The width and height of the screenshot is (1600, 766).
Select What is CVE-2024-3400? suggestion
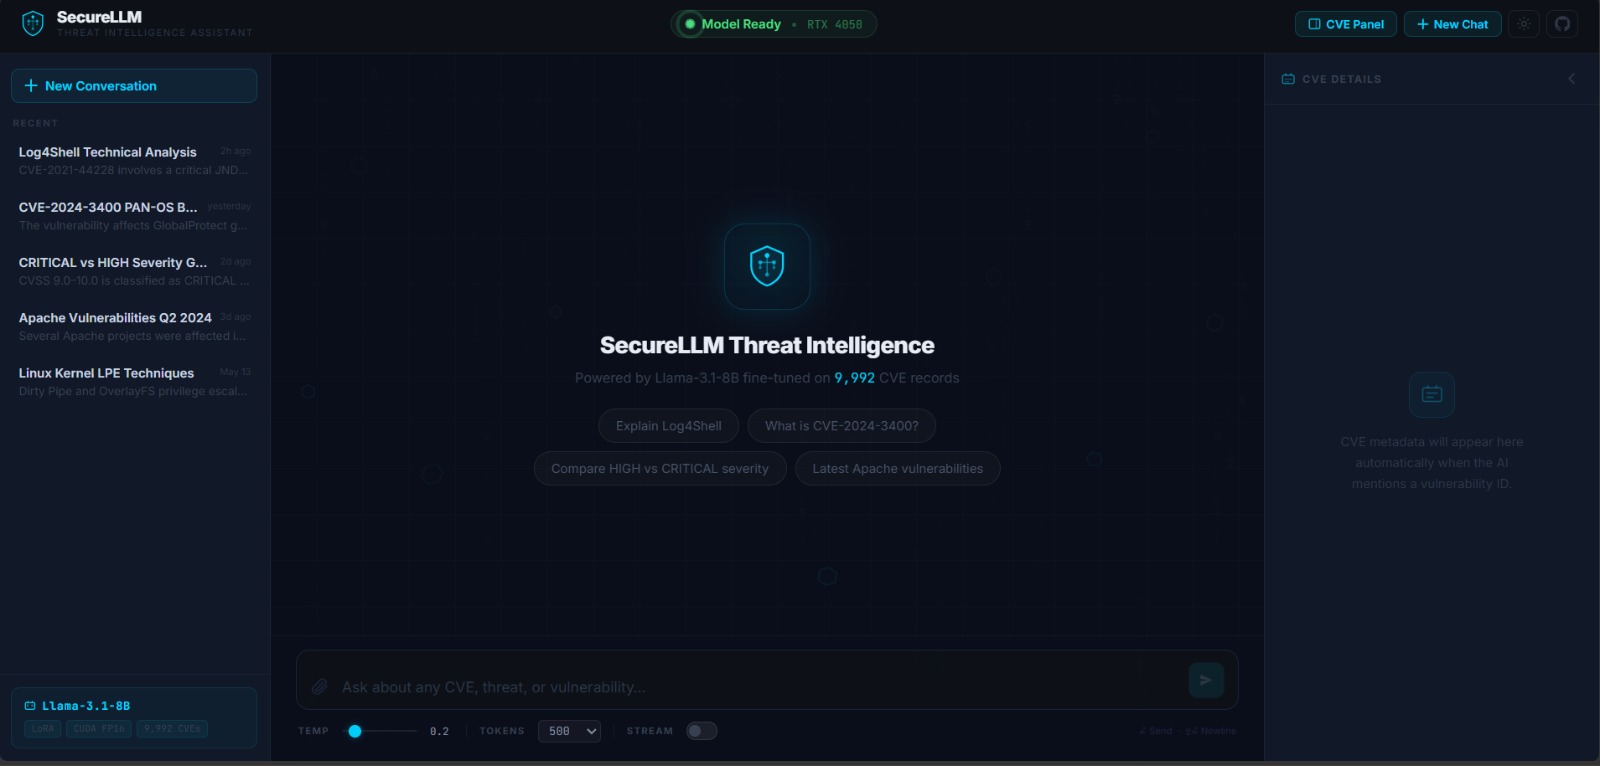tap(842, 426)
